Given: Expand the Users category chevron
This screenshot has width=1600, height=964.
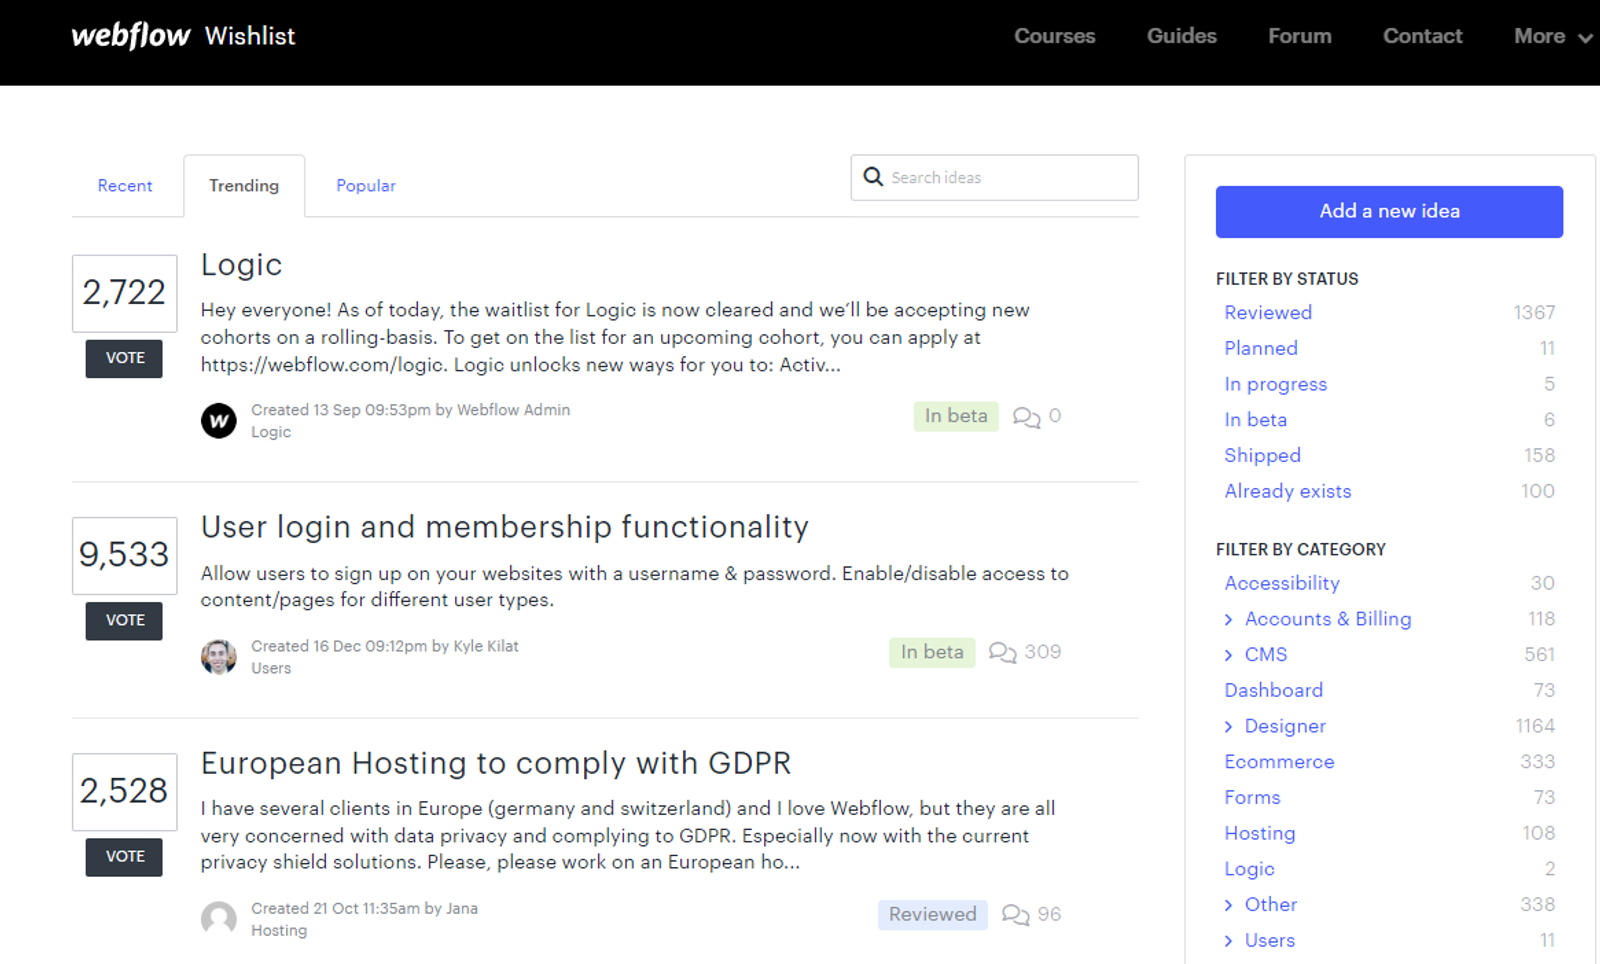Looking at the screenshot, I should tap(1229, 941).
